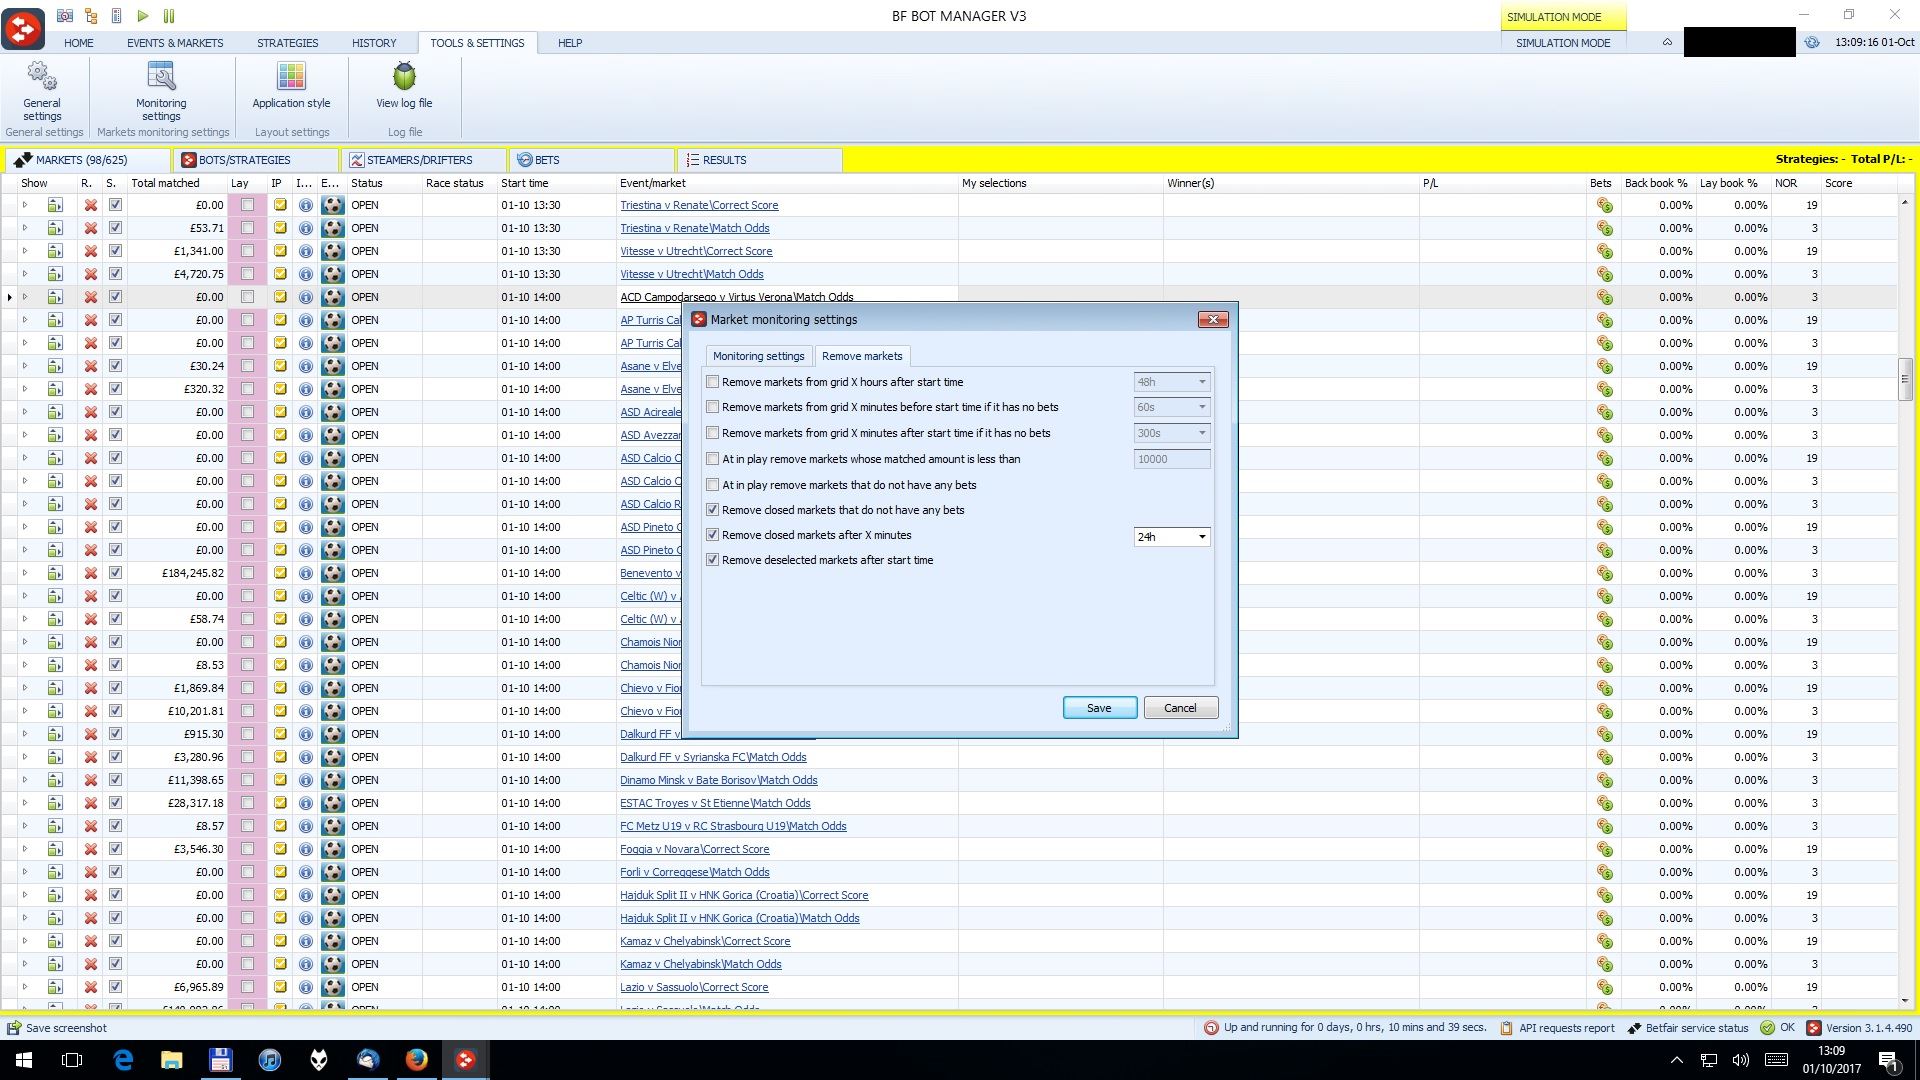The image size is (1920, 1080).
Task: Open the HISTORY ribbon tab
Action: pos(374,43)
